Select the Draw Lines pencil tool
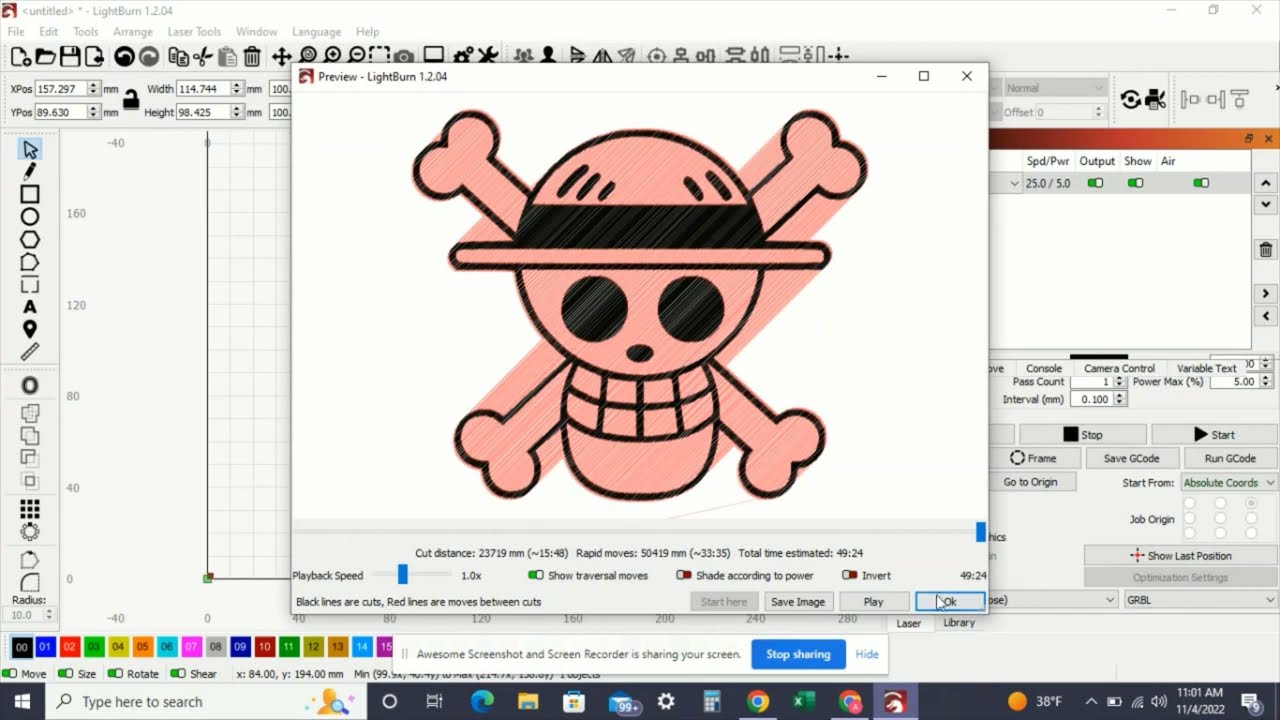Screen dimensions: 1280x720 [x=30, y=172]
